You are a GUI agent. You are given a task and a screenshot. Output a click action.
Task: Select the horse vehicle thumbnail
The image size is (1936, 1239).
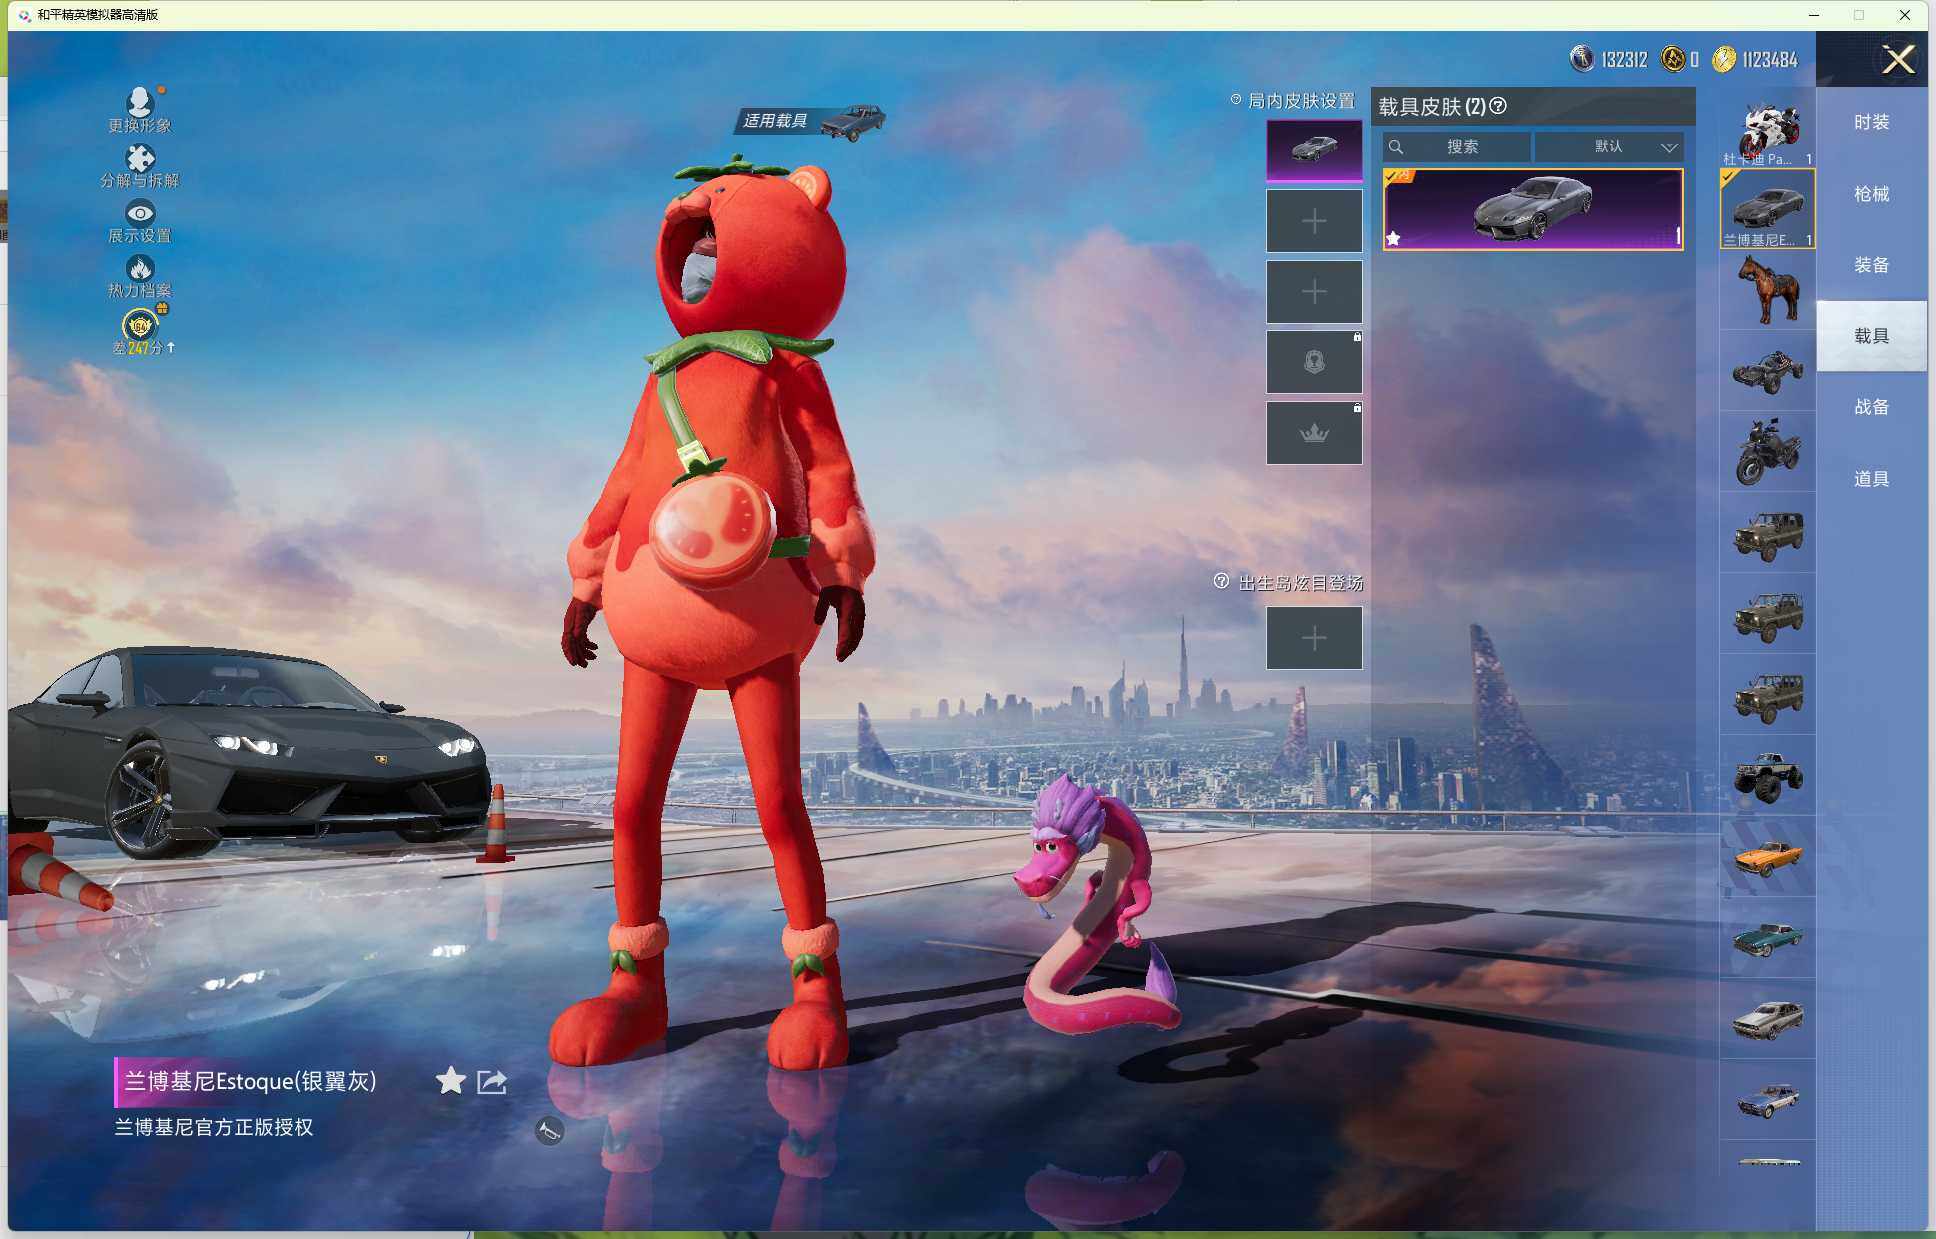1767,289
